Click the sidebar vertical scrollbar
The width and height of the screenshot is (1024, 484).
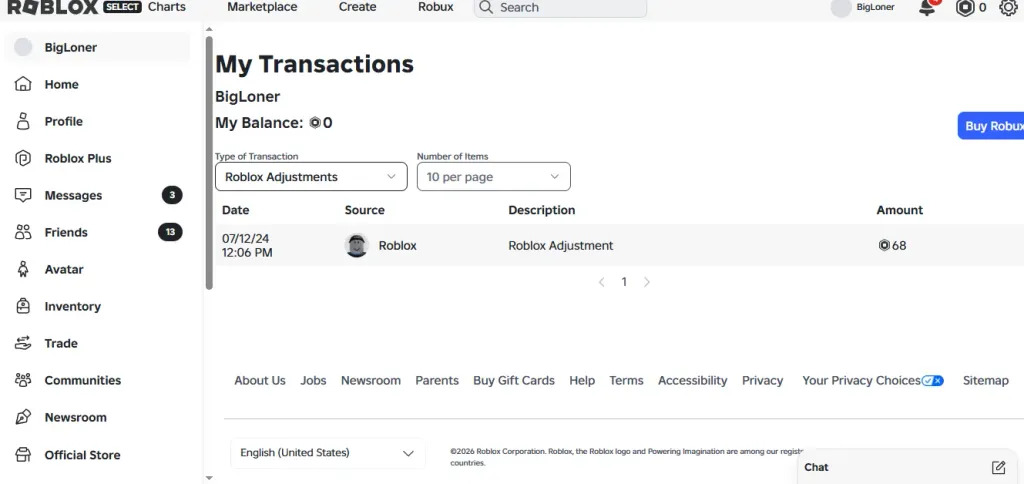(x=209, y=163)
